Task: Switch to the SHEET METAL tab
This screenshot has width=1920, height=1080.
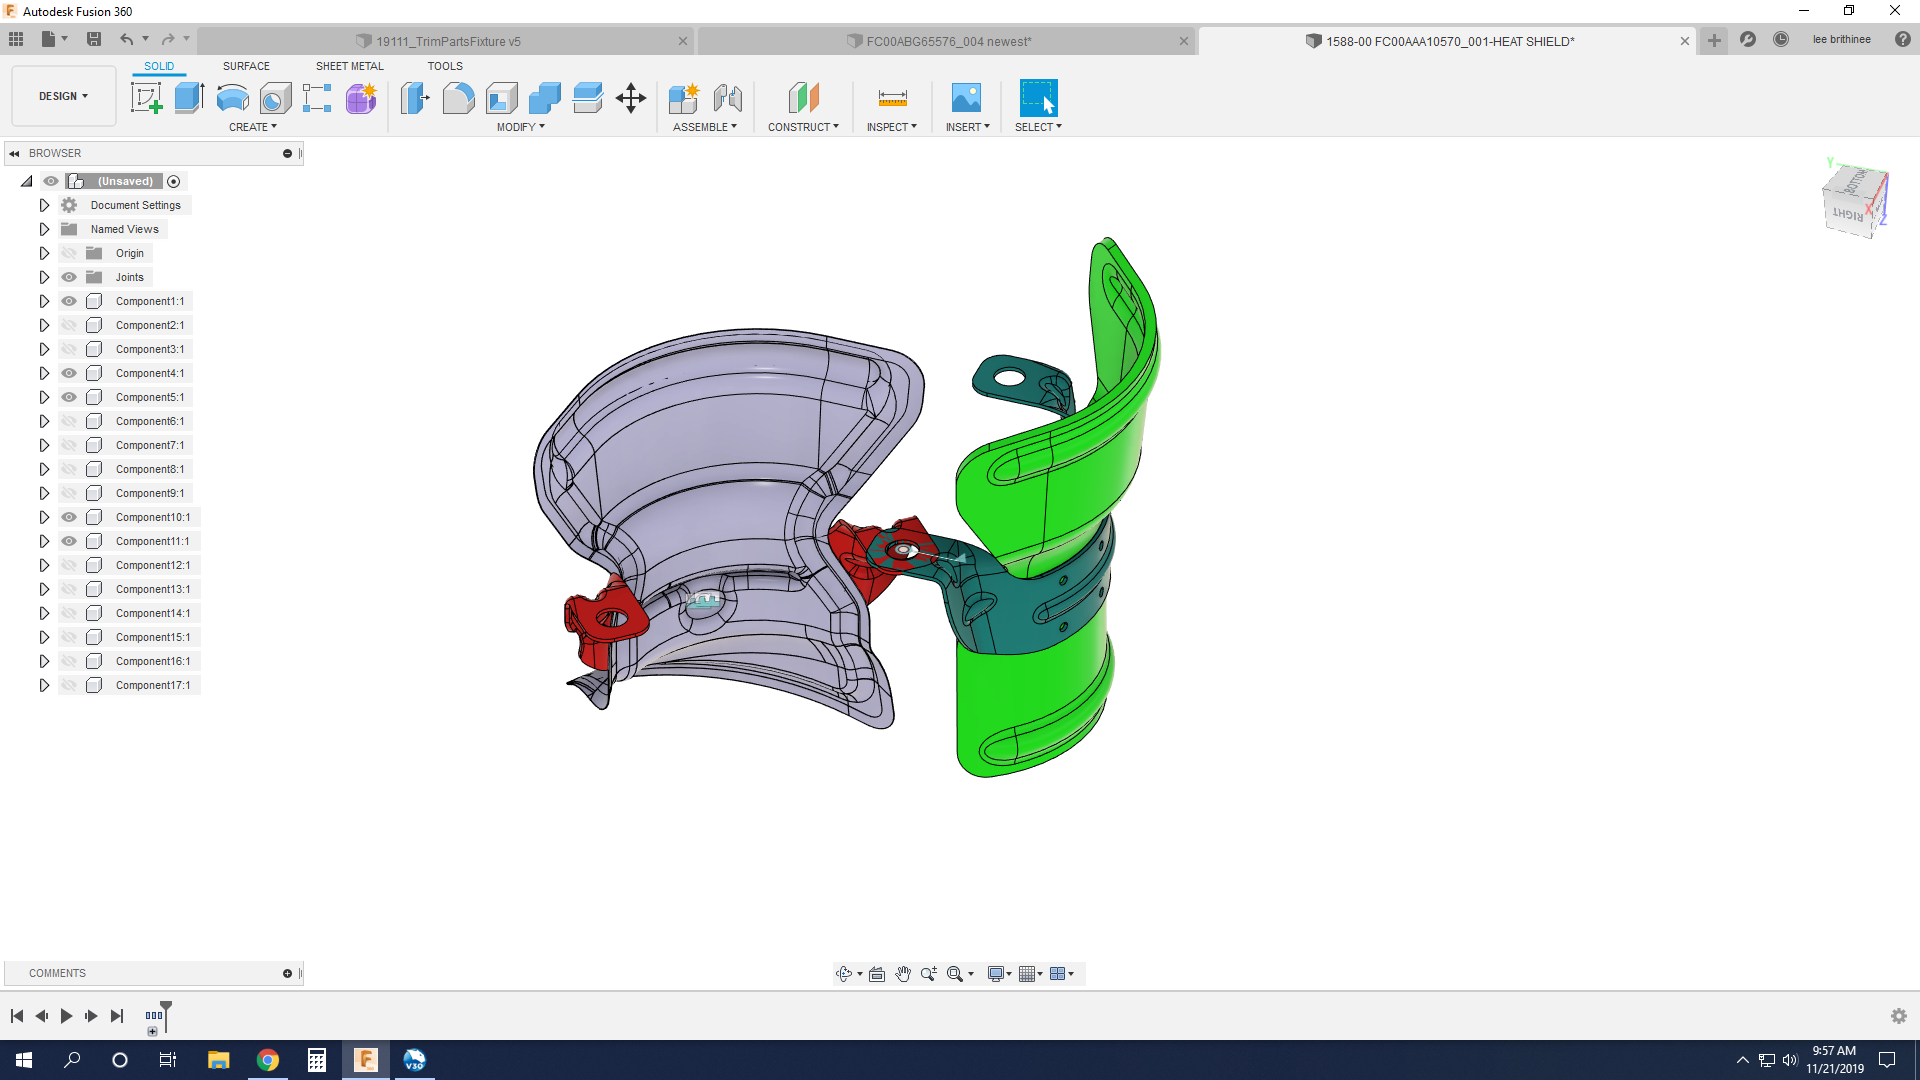Action: [348, 66]
